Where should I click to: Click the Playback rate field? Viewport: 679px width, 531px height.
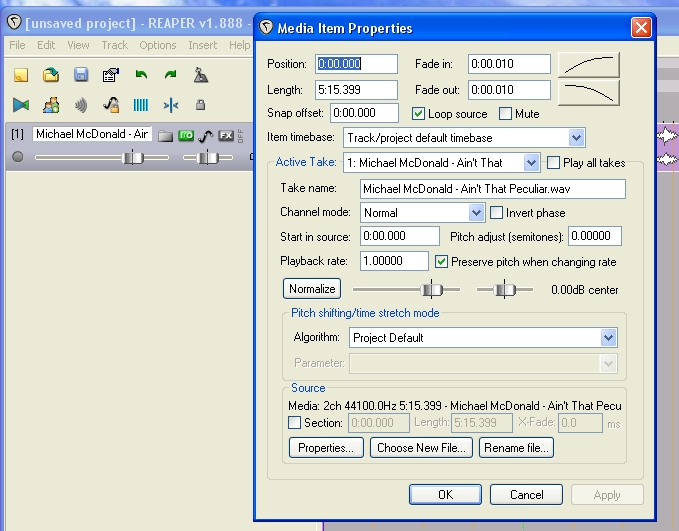coord(394,261)
